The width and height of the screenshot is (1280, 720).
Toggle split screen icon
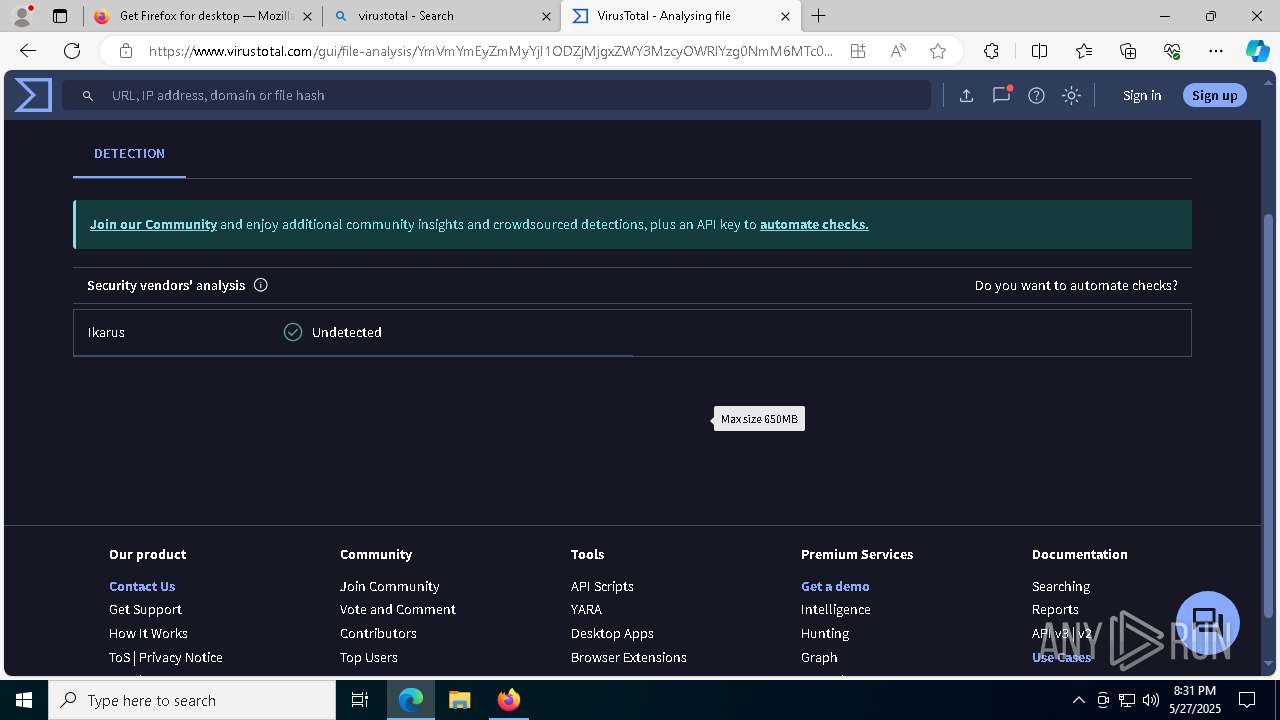click(1039, 51)
